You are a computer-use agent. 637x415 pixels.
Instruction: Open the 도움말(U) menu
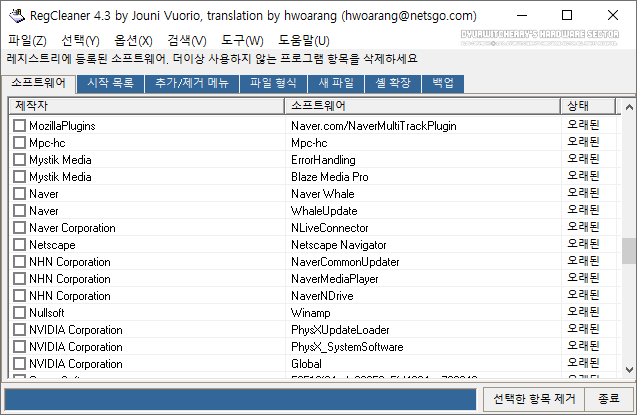[x=304, y=41]
